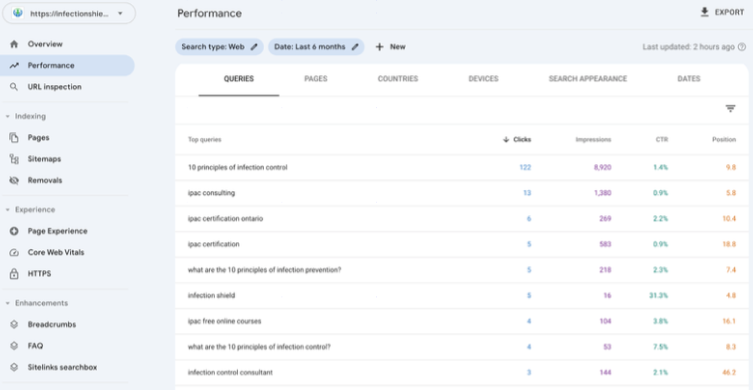Click the plus icon for new filter
Viewport: 753px width, 390px height.
379,47
